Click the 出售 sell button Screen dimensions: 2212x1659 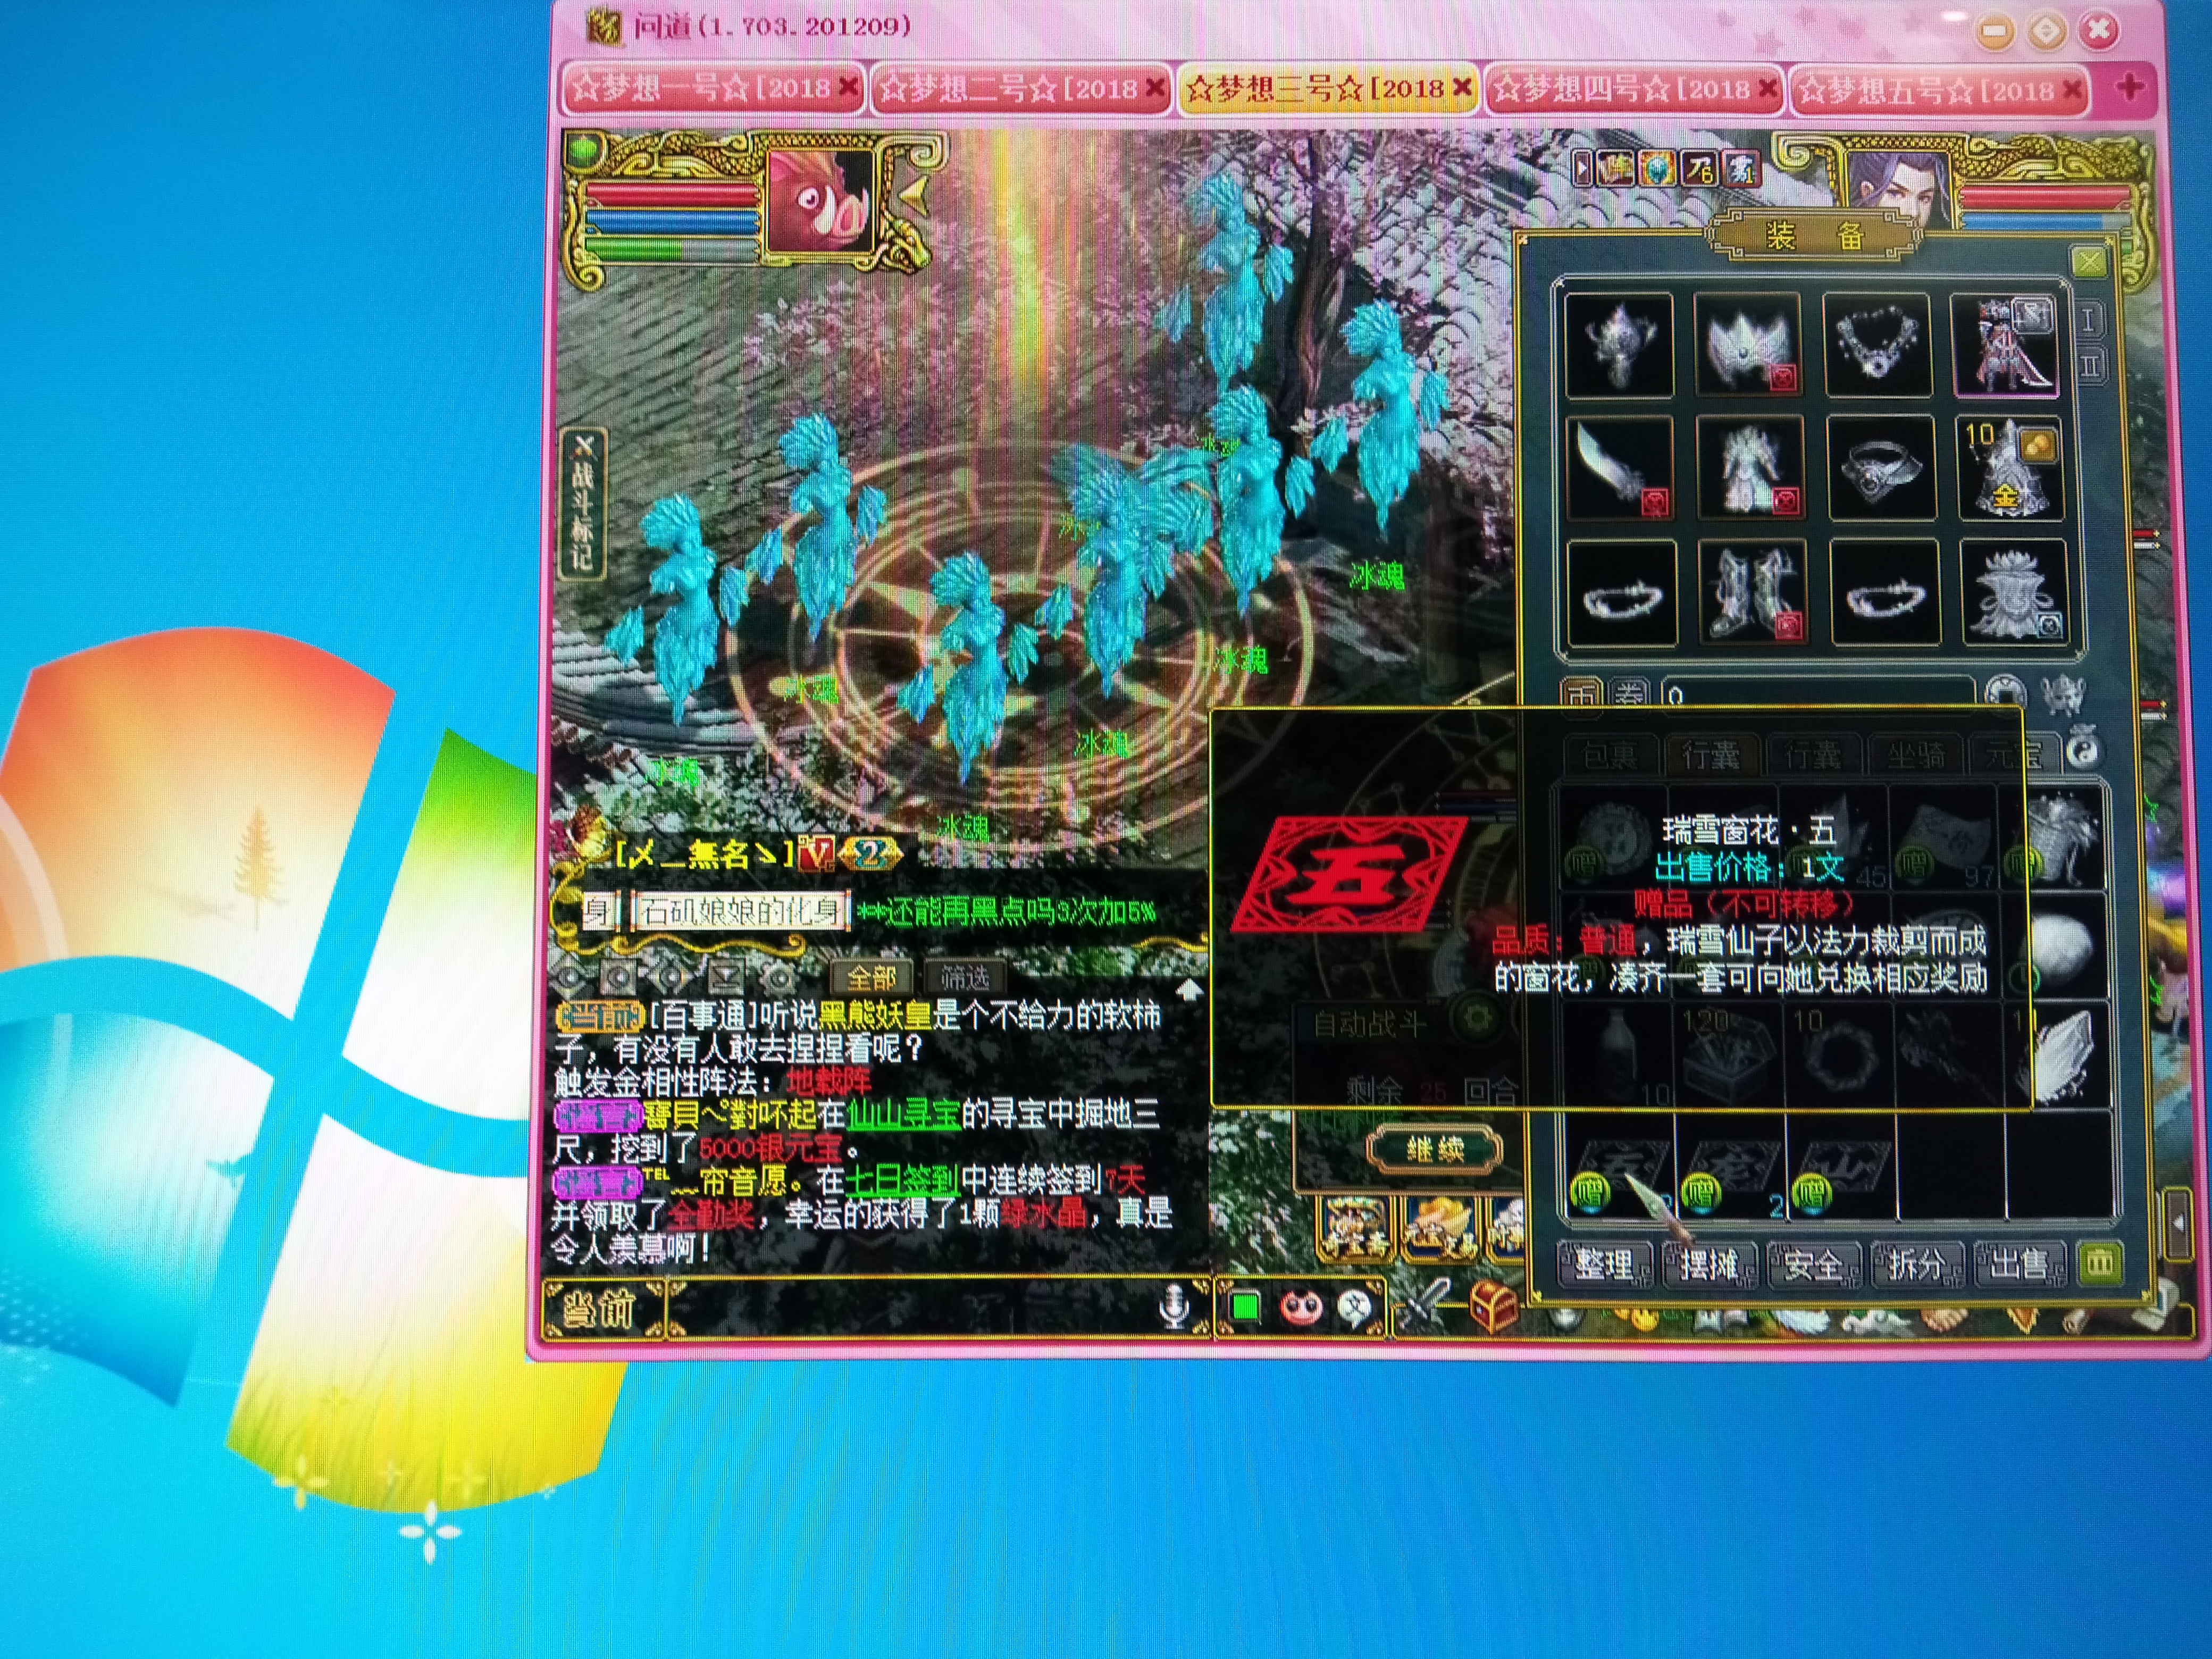pyautogui.click(x=2020, y=1265)
